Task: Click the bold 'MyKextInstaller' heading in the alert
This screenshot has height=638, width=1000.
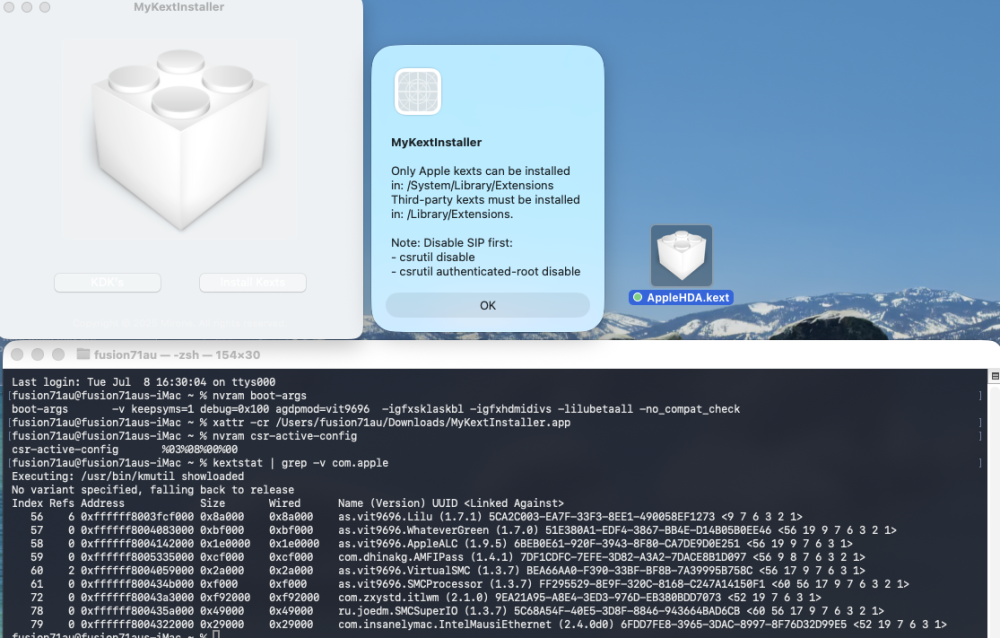Action: pos(436,142)
